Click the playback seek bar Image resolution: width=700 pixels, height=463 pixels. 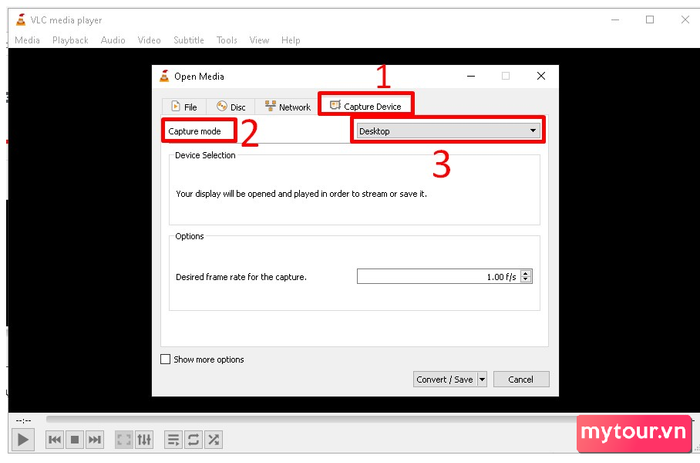300,419
